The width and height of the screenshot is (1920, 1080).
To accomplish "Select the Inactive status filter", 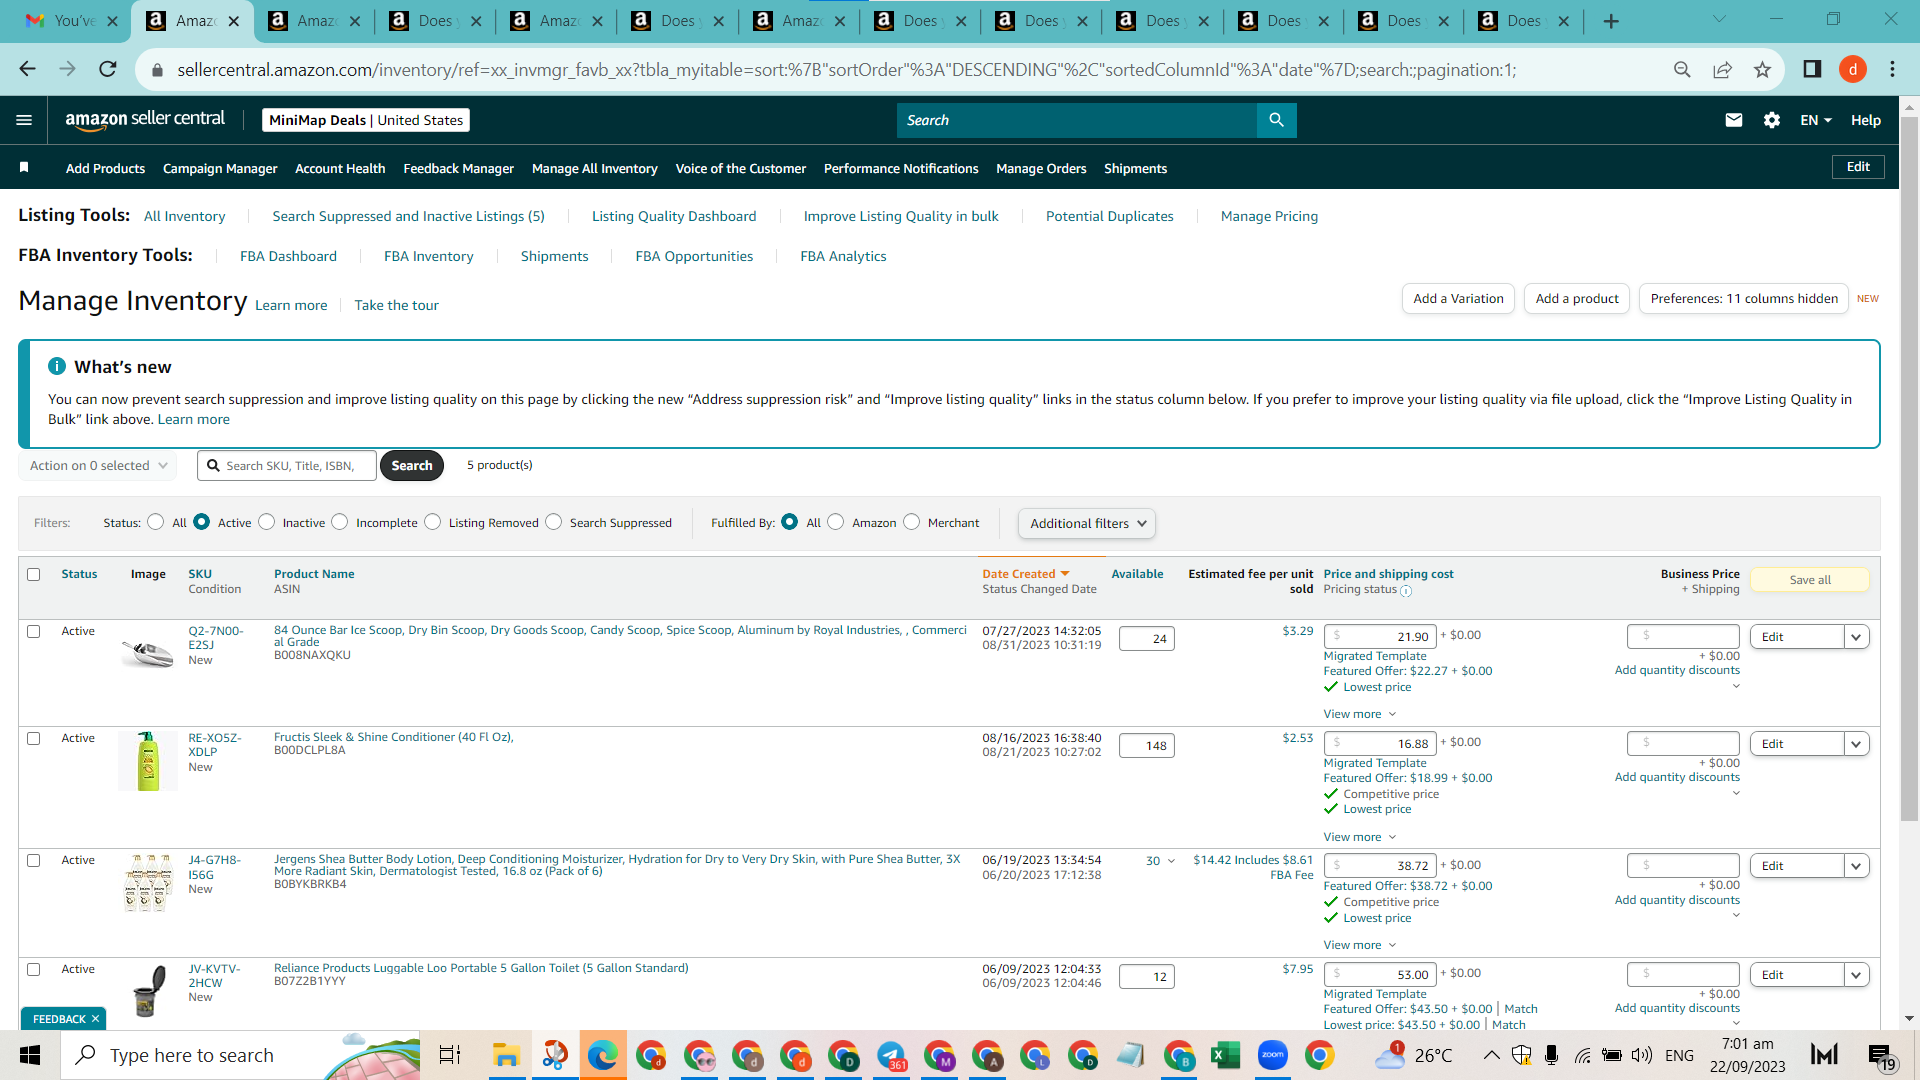I will [266, 522].
